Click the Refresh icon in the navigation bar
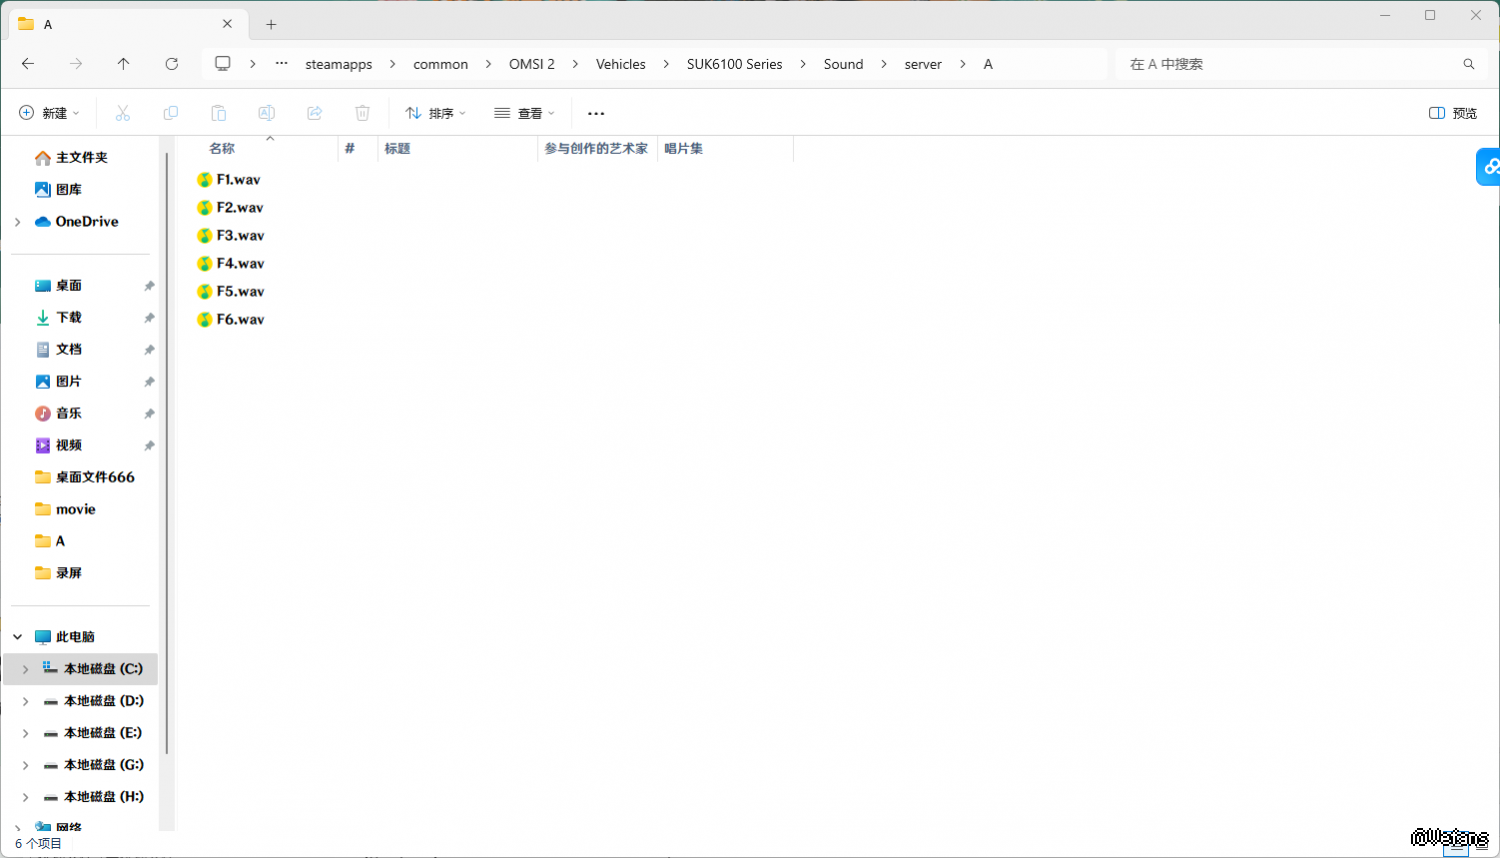The width and height of the screenshot is (1500, 858). click(171, 64)
